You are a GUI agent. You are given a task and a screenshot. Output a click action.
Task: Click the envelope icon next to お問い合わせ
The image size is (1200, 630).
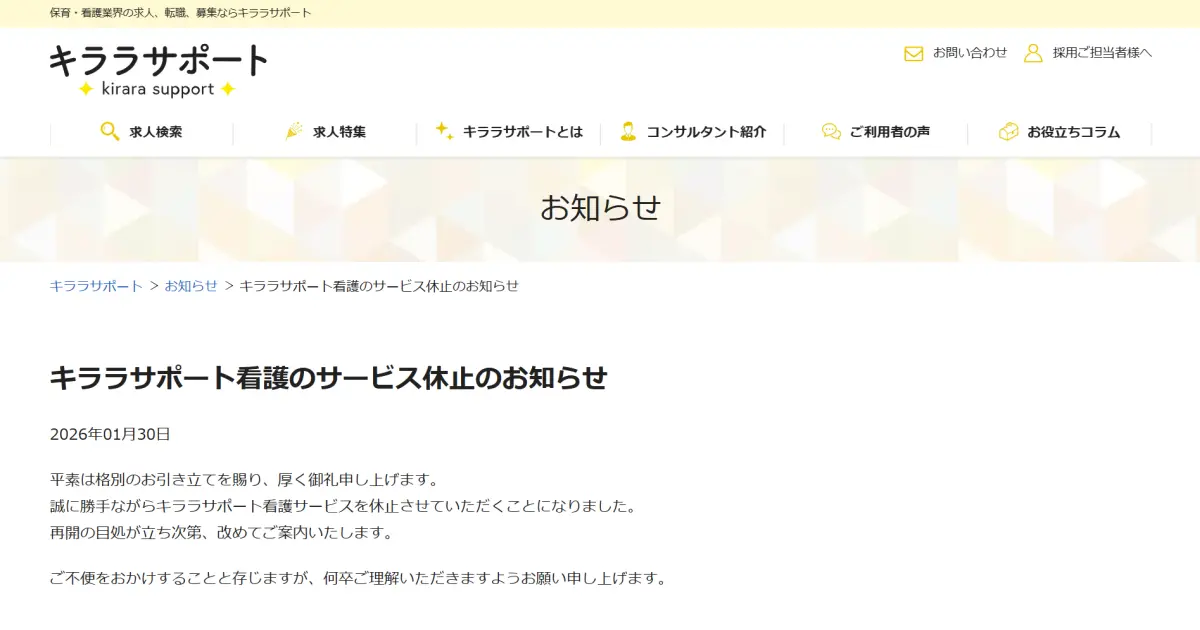tap(912, 53)
